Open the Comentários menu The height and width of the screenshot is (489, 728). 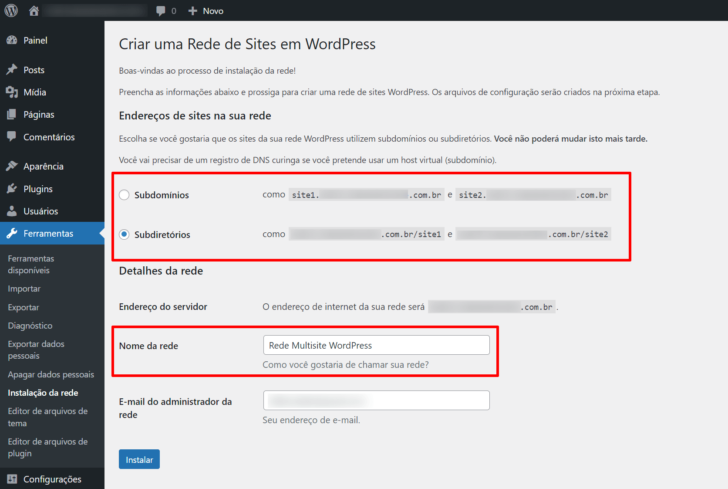(x=52, y=137)
